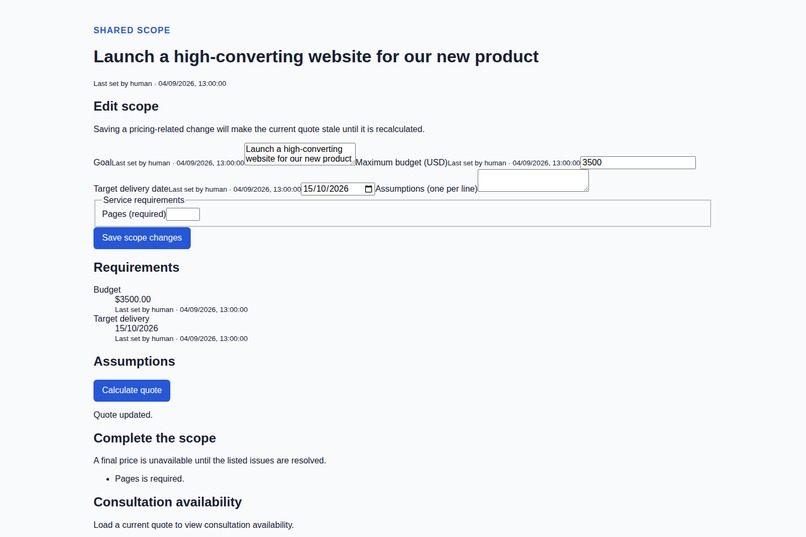Focus the Goal text area
Screen dimensions: 806x537
(300, 154)
